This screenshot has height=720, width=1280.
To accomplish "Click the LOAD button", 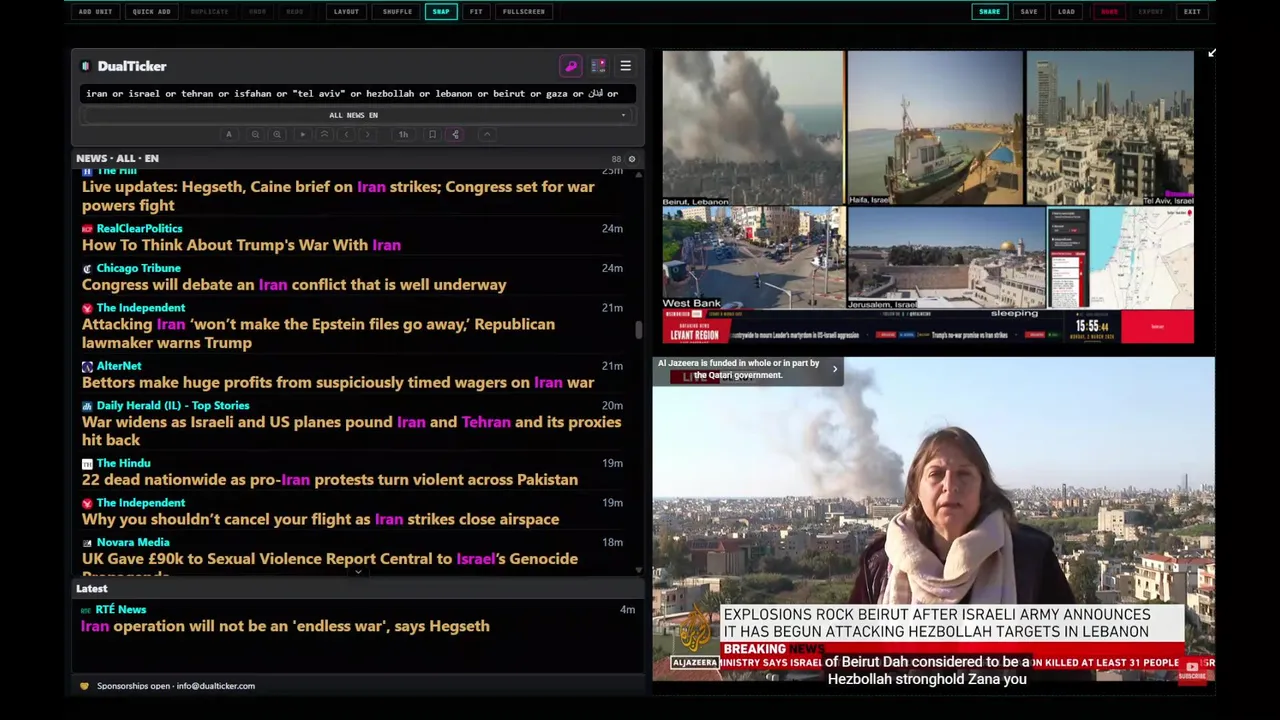I will 1067,12.
